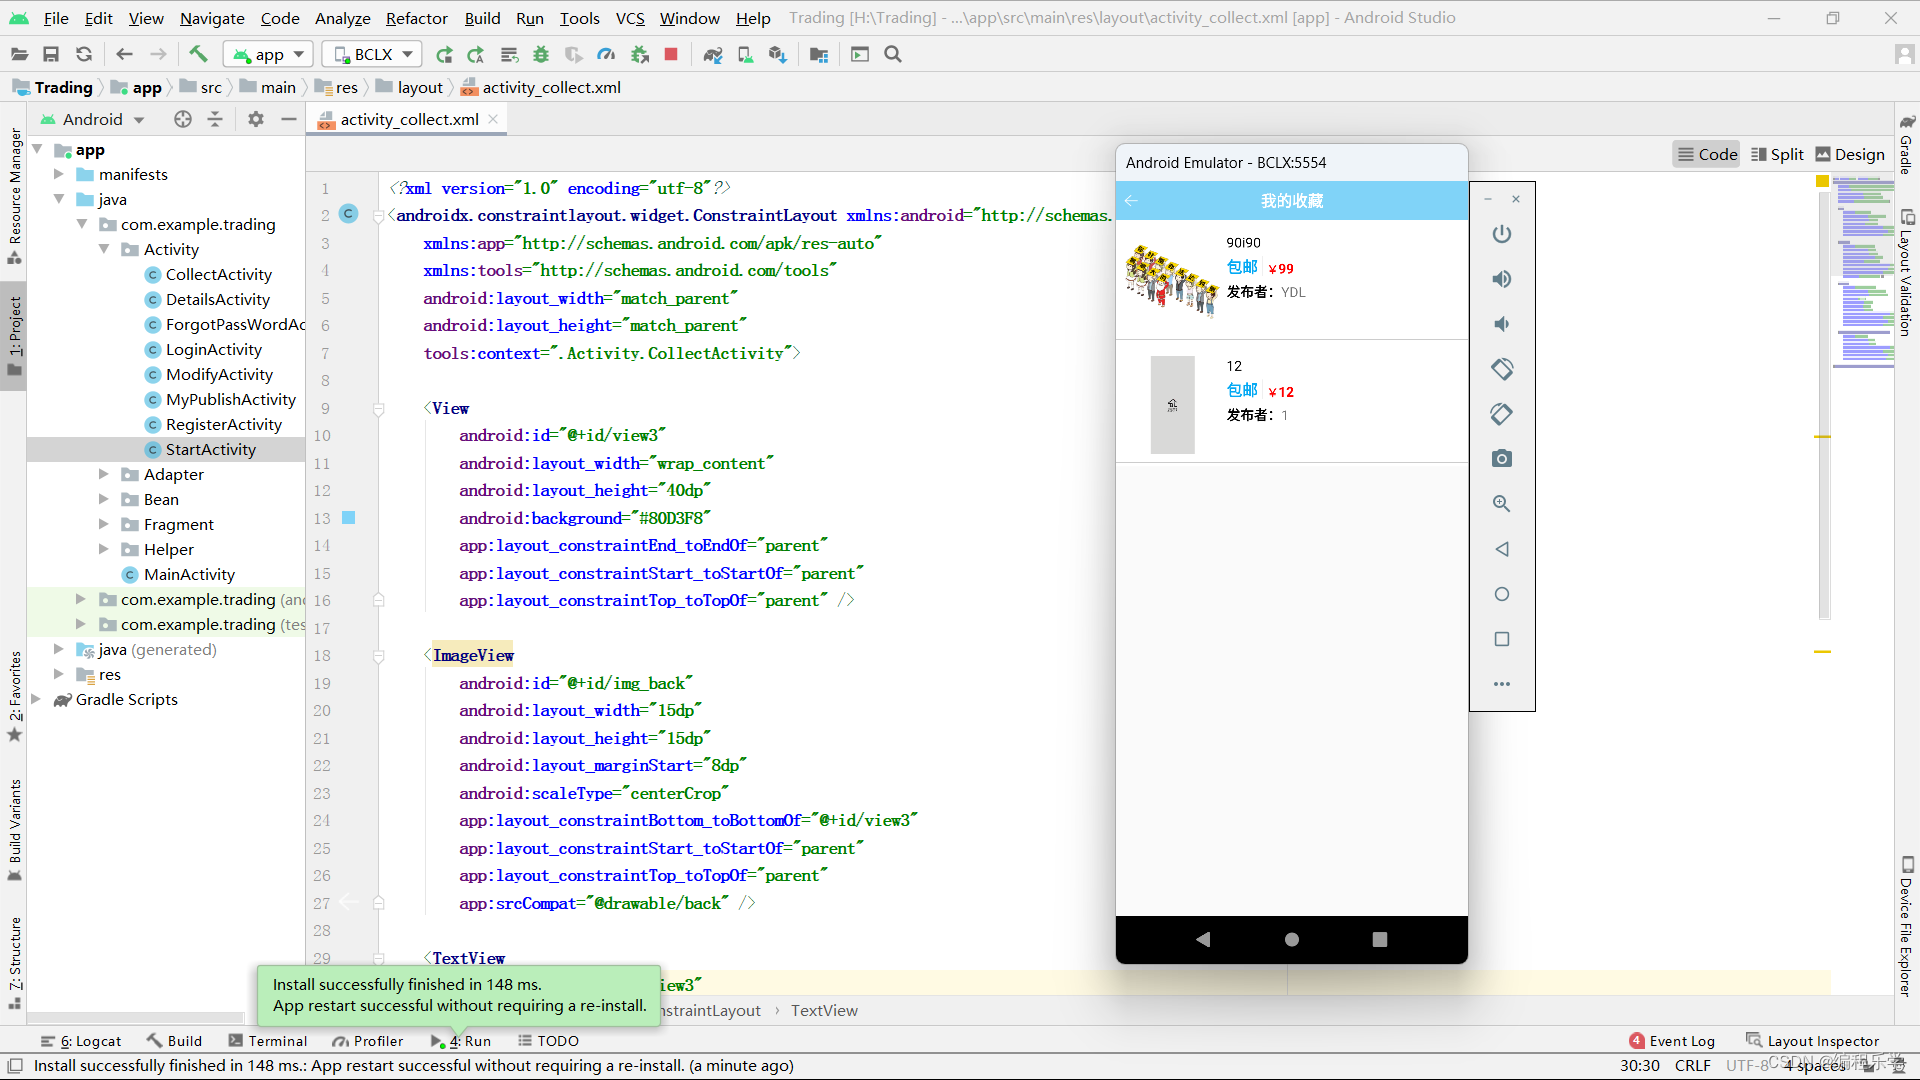Click the Debug app bug icon
The height and width of the screenshot is (1080, 1920).
[541, 54]
